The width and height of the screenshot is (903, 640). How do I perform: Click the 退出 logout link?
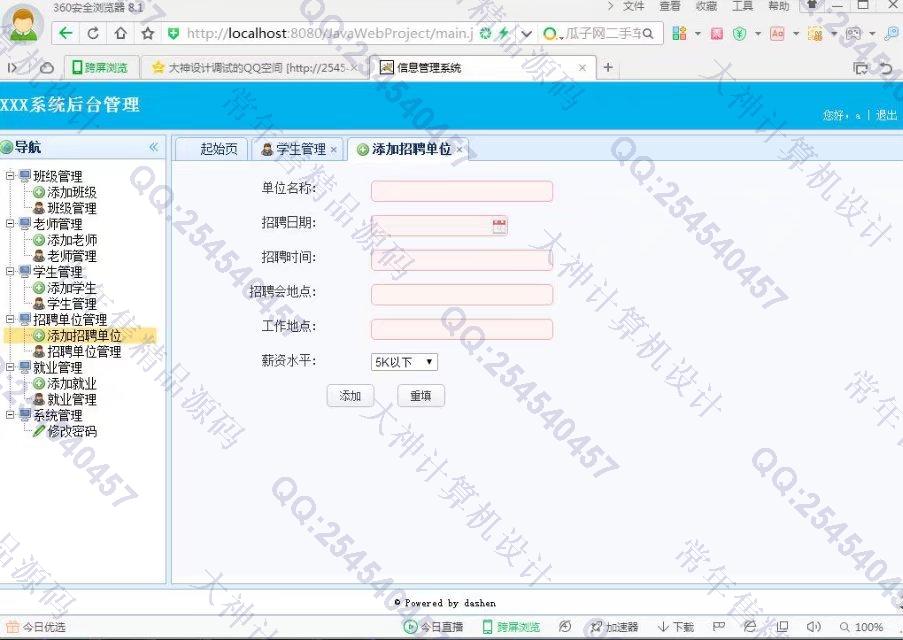pyautogui.click(x=886, y=115)
